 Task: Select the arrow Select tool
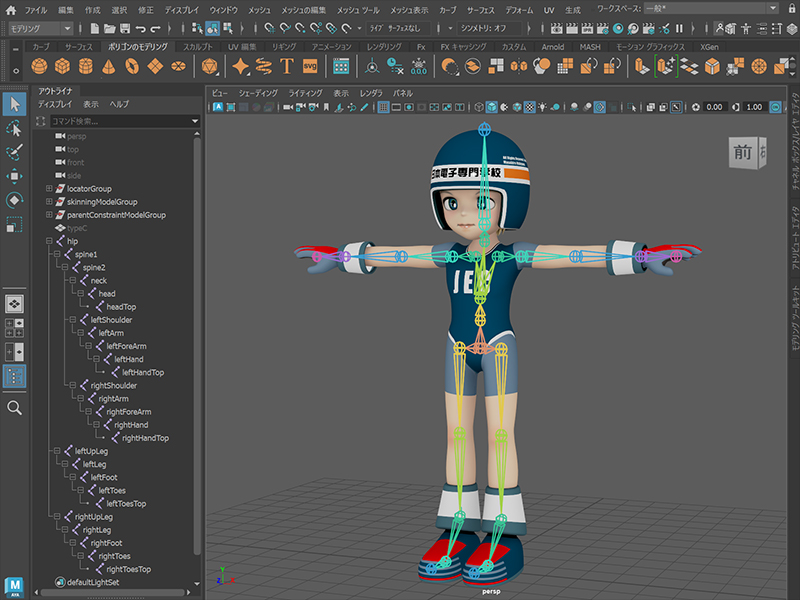click(15, 104)
